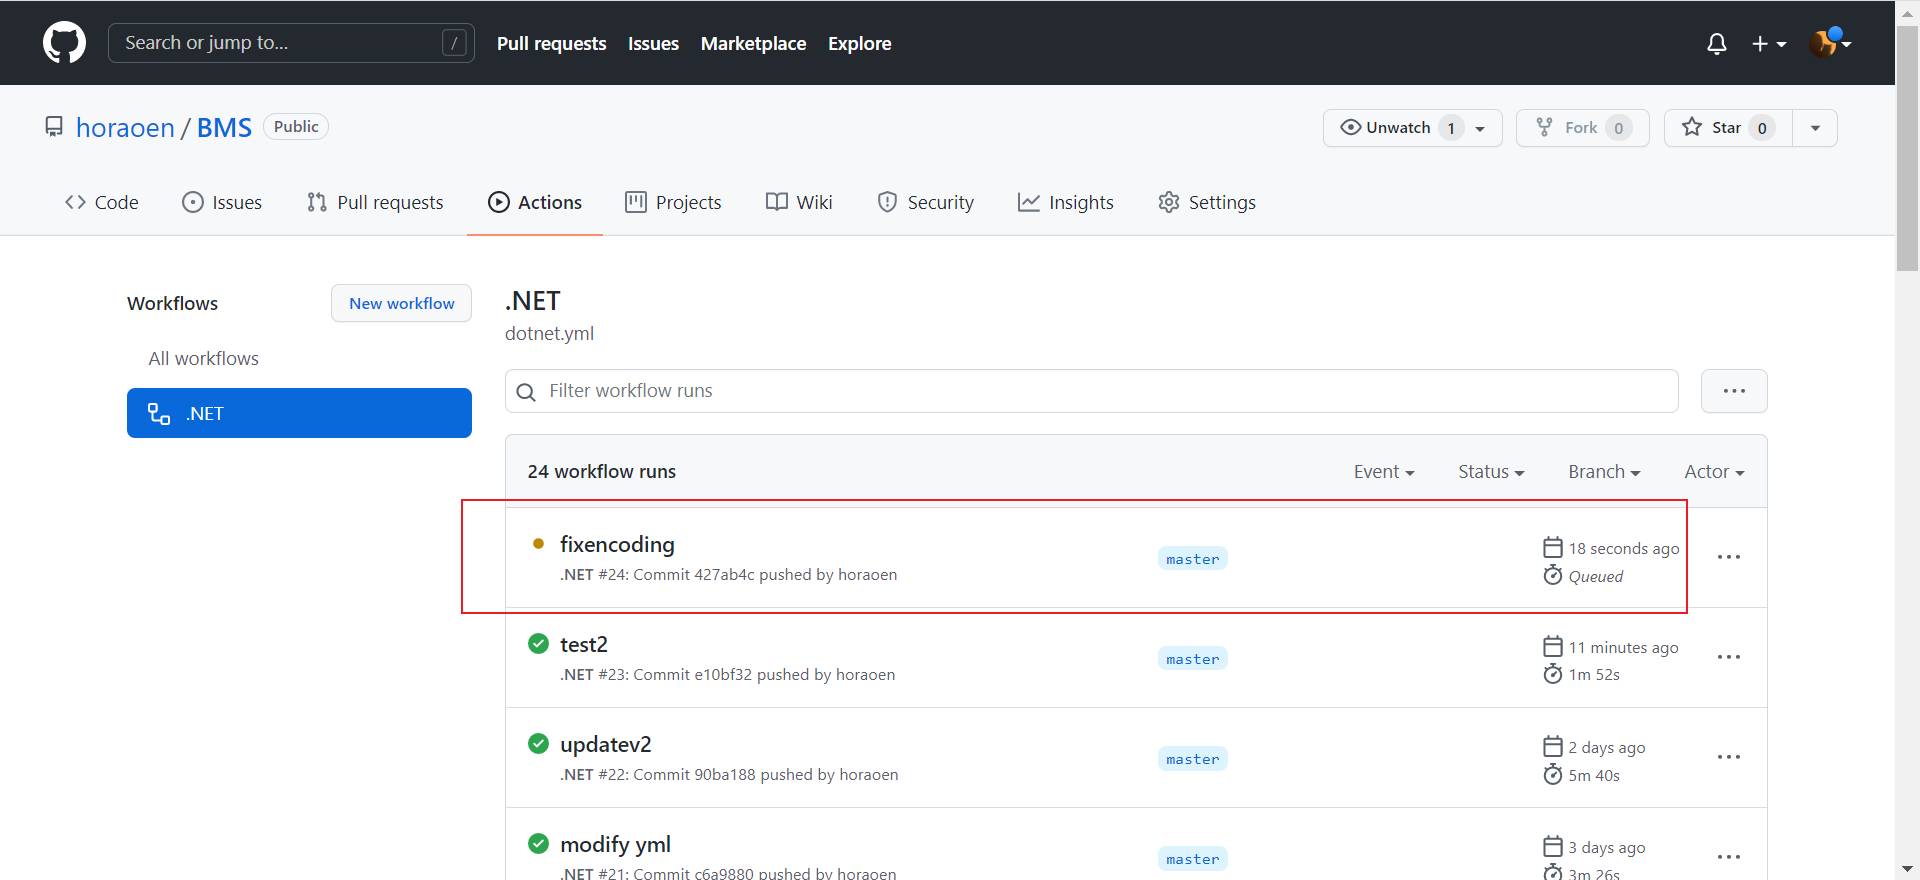Switch to the Code tab
Viewport: 1920px width, 880px height.
coord(102,202)
